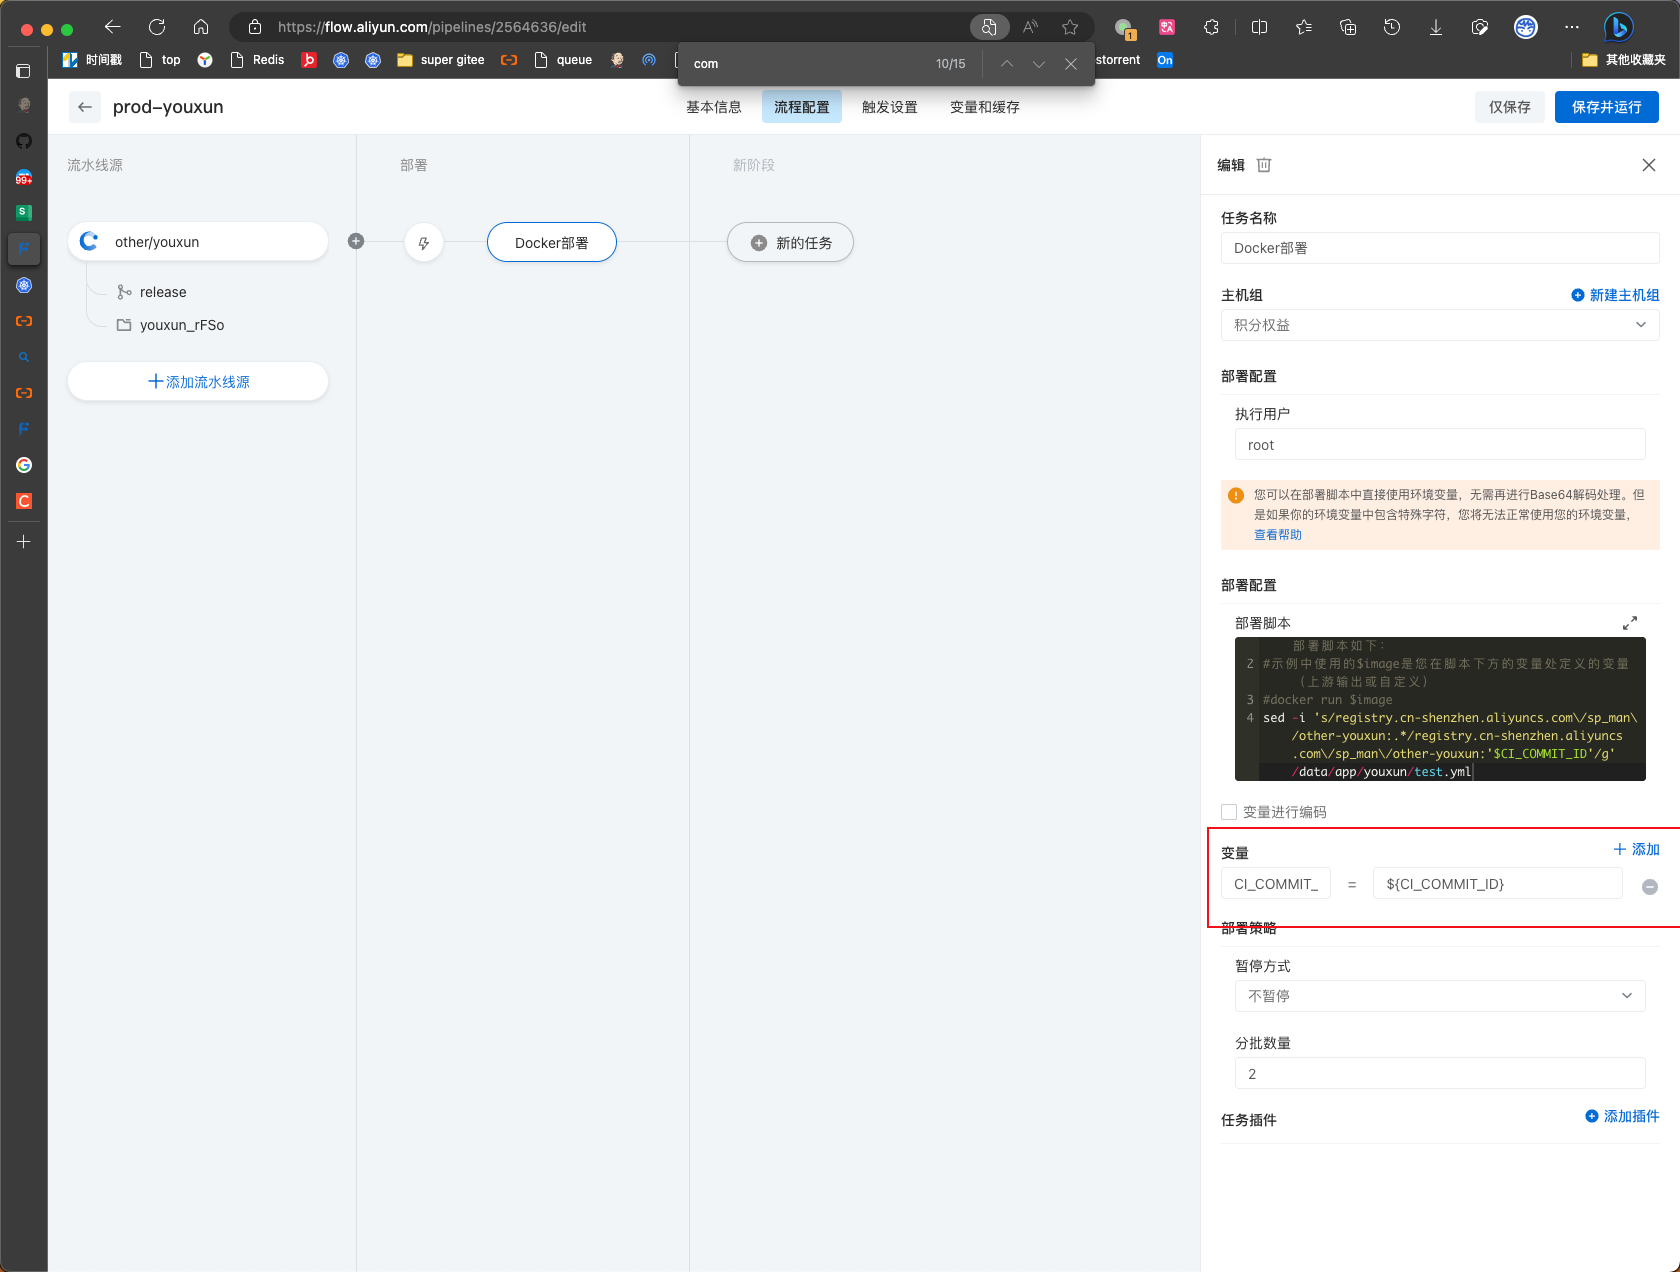Image resolution: width=1680 pixels, height=1272 pixels.
Task: Open the split screen icon
Action: [x=1260, y=27]
